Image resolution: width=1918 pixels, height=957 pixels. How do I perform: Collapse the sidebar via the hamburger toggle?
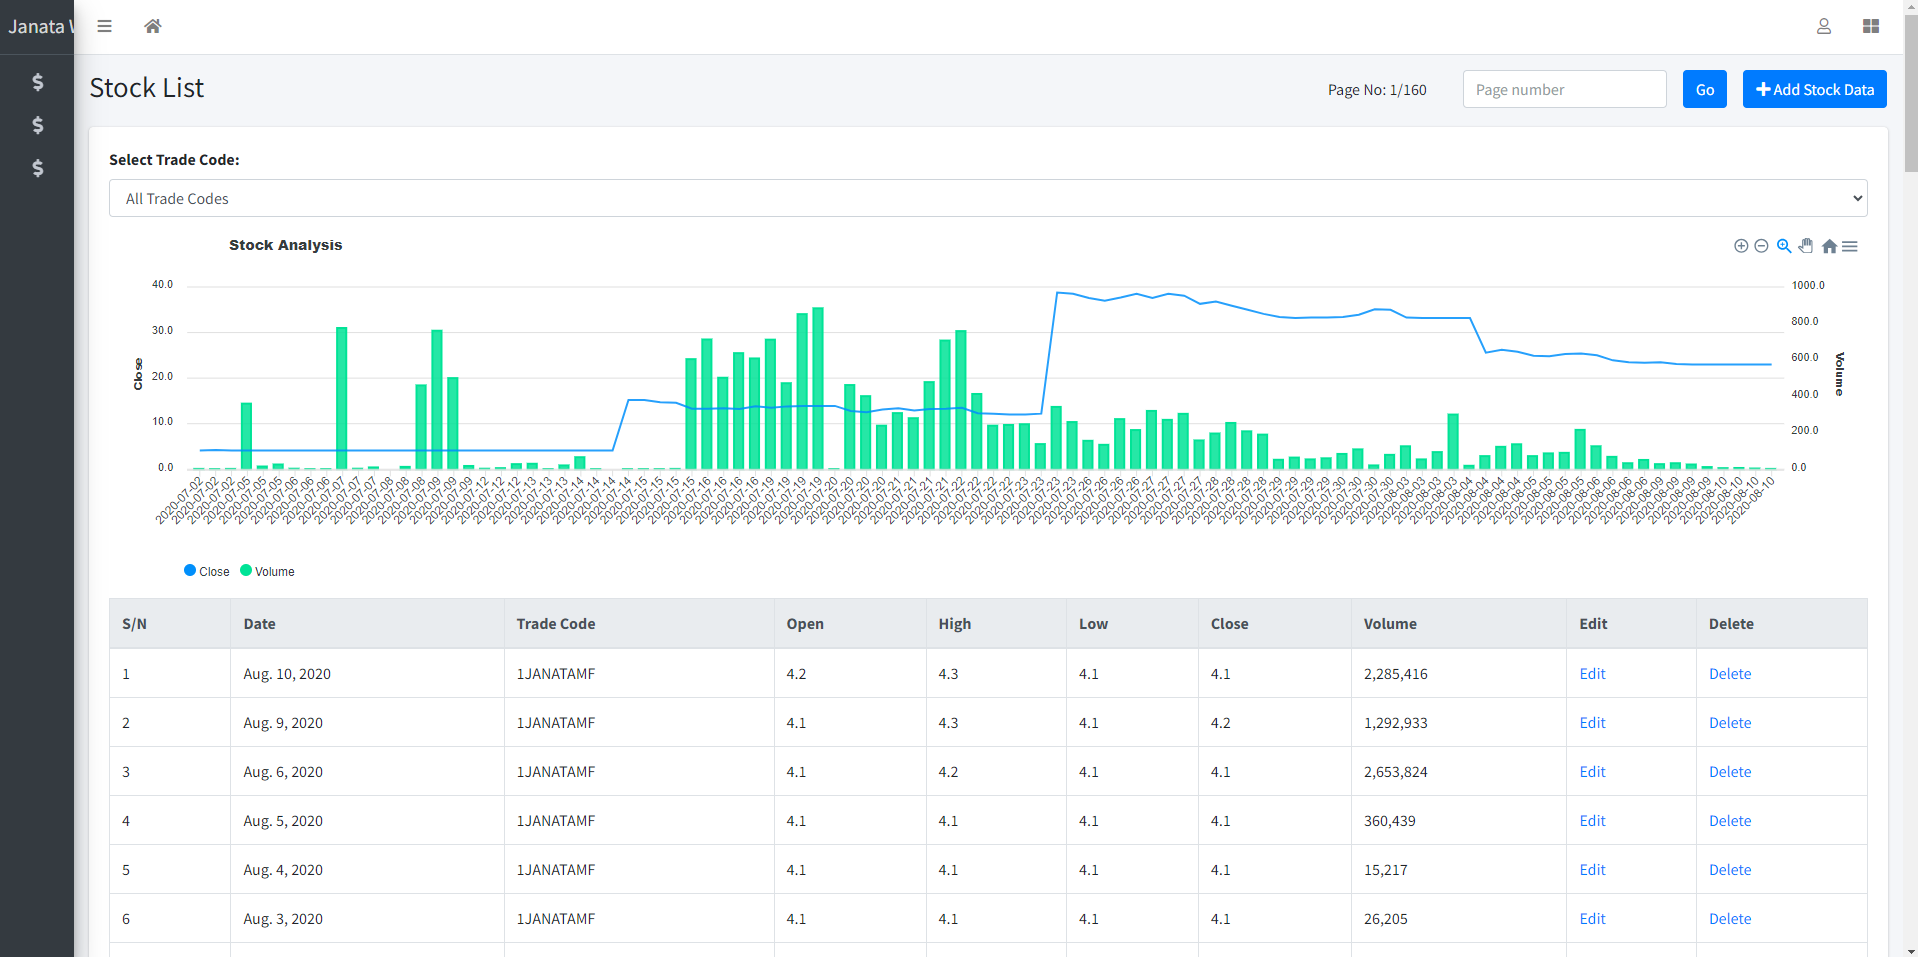coord(104,26)
